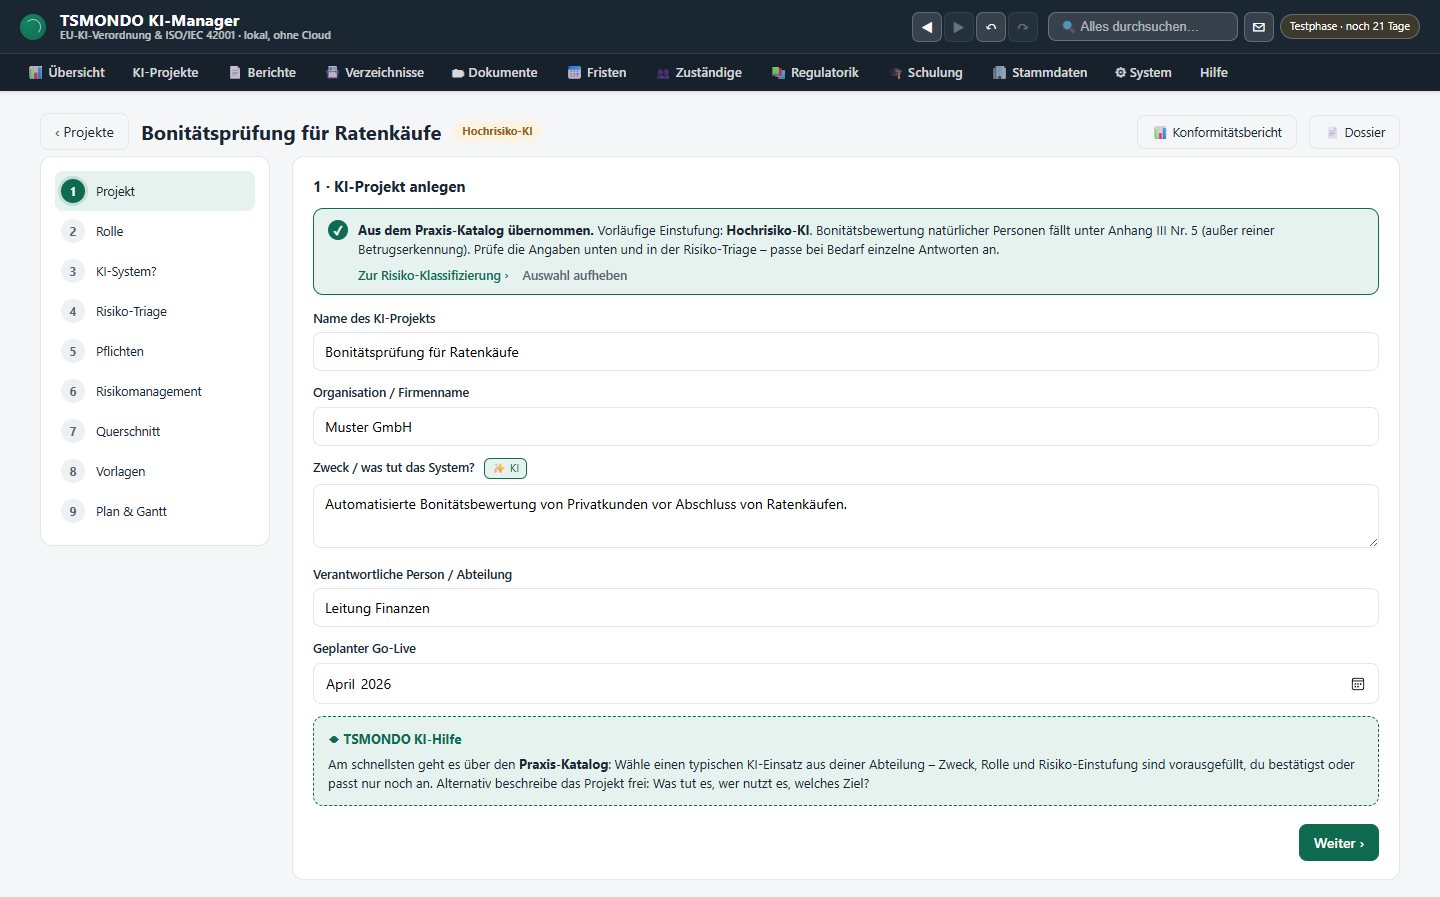Click the undo icon in header

991,27
